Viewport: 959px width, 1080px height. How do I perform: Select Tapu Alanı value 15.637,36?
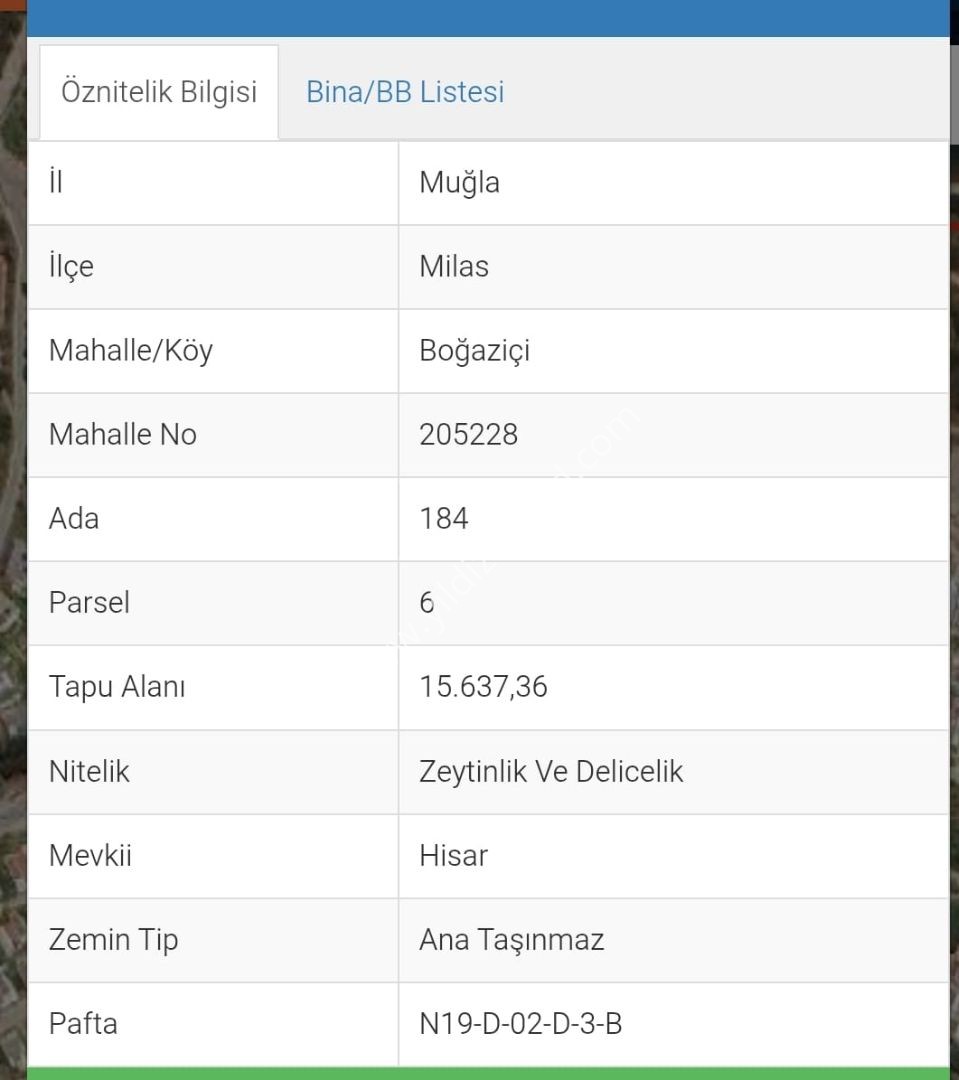(483, 687)
